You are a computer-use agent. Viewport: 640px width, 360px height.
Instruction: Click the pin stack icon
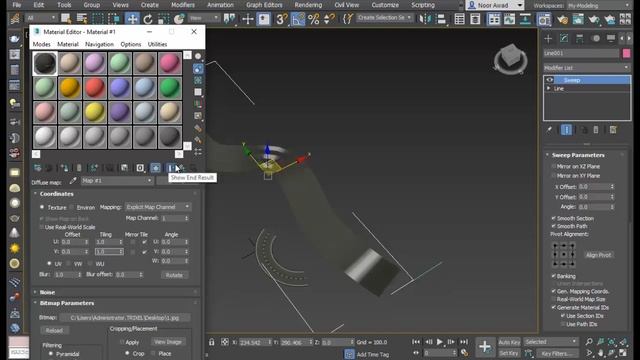click(549, 130)
